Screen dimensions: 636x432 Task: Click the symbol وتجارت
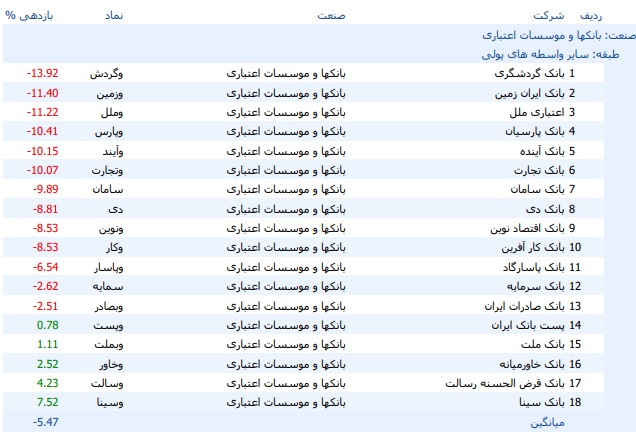[x=107, y=170]
